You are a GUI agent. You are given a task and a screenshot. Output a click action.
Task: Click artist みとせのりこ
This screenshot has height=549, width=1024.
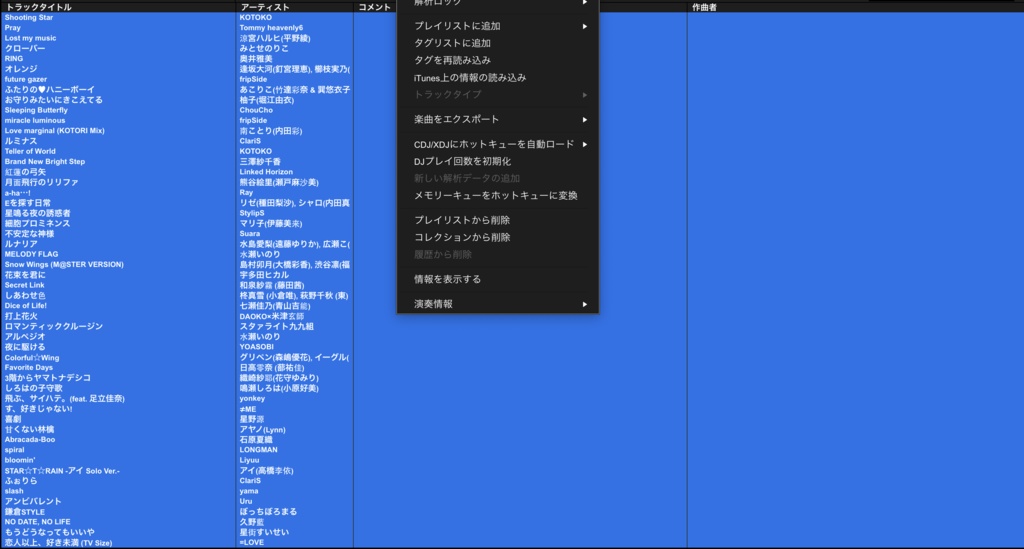tap(264, 48)
